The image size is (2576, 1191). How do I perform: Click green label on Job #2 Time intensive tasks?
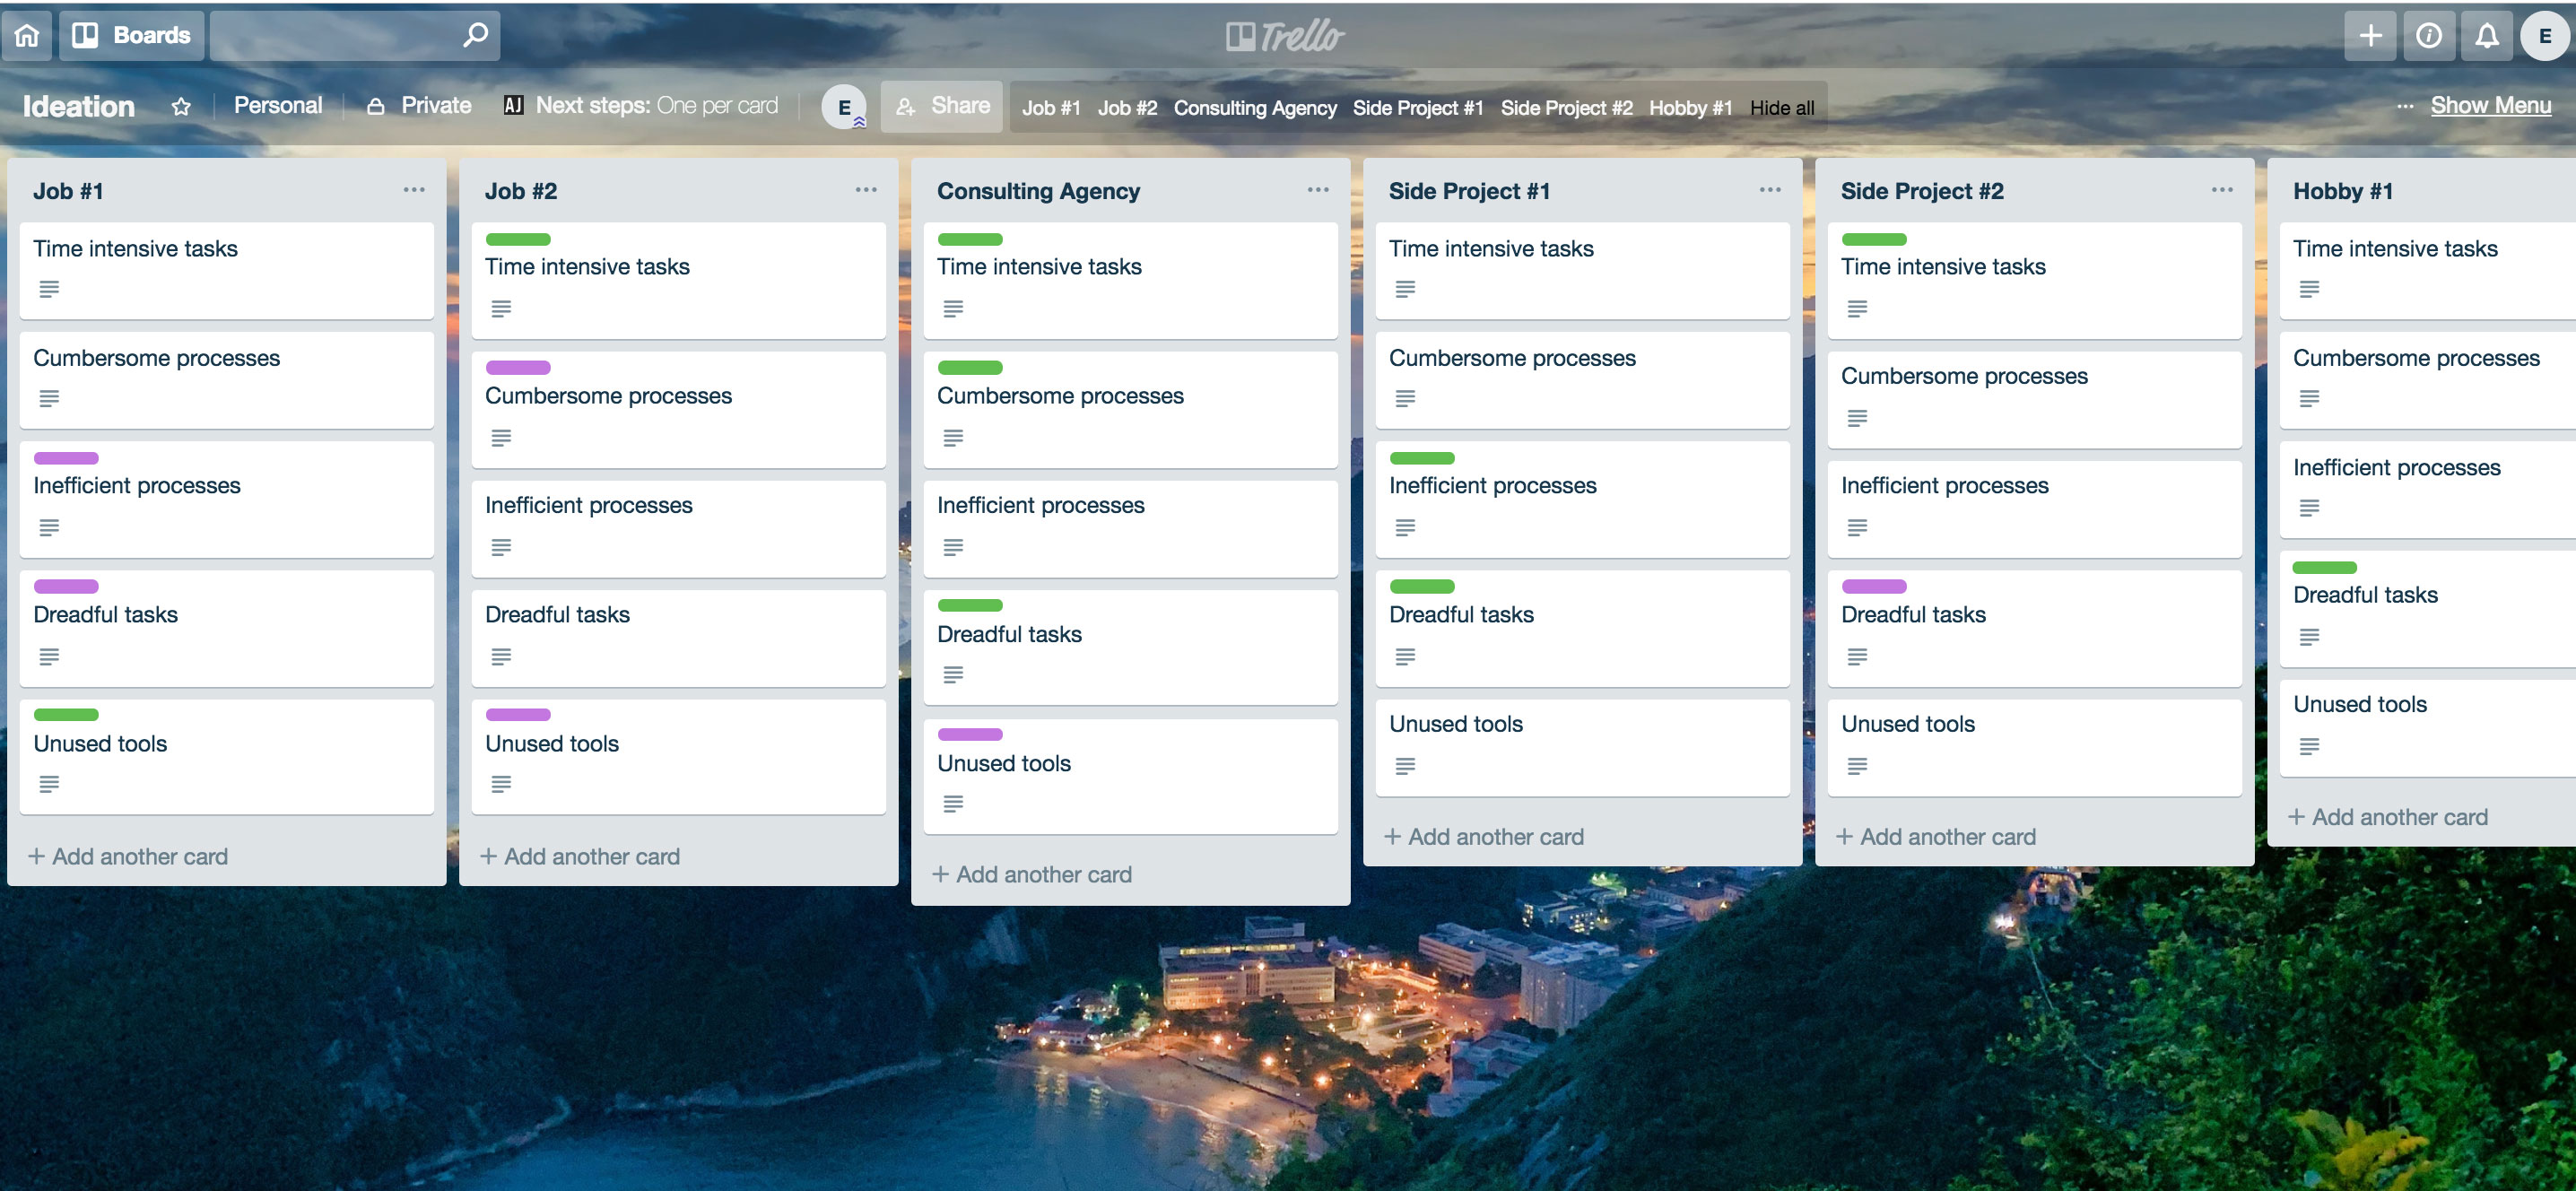point(518,239)
